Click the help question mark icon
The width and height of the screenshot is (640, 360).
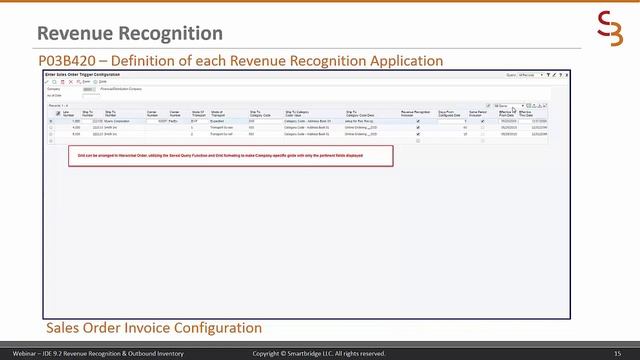560,75
